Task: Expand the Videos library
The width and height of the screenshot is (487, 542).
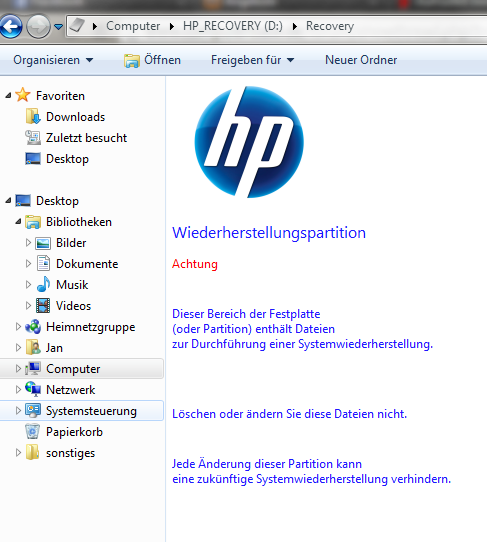Action: click(28, 306)
